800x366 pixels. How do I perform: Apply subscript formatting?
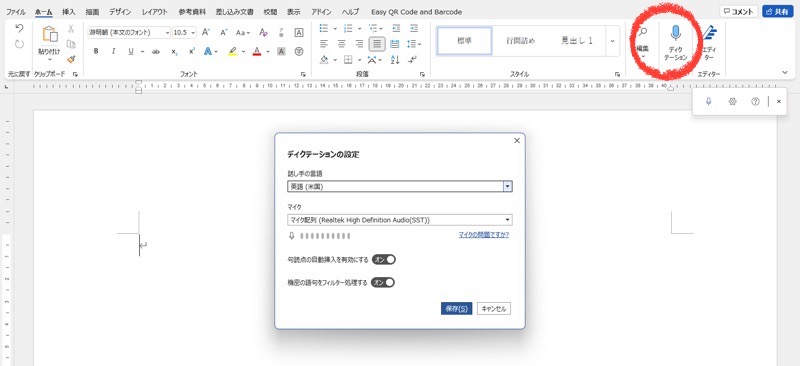pos(174,51)
